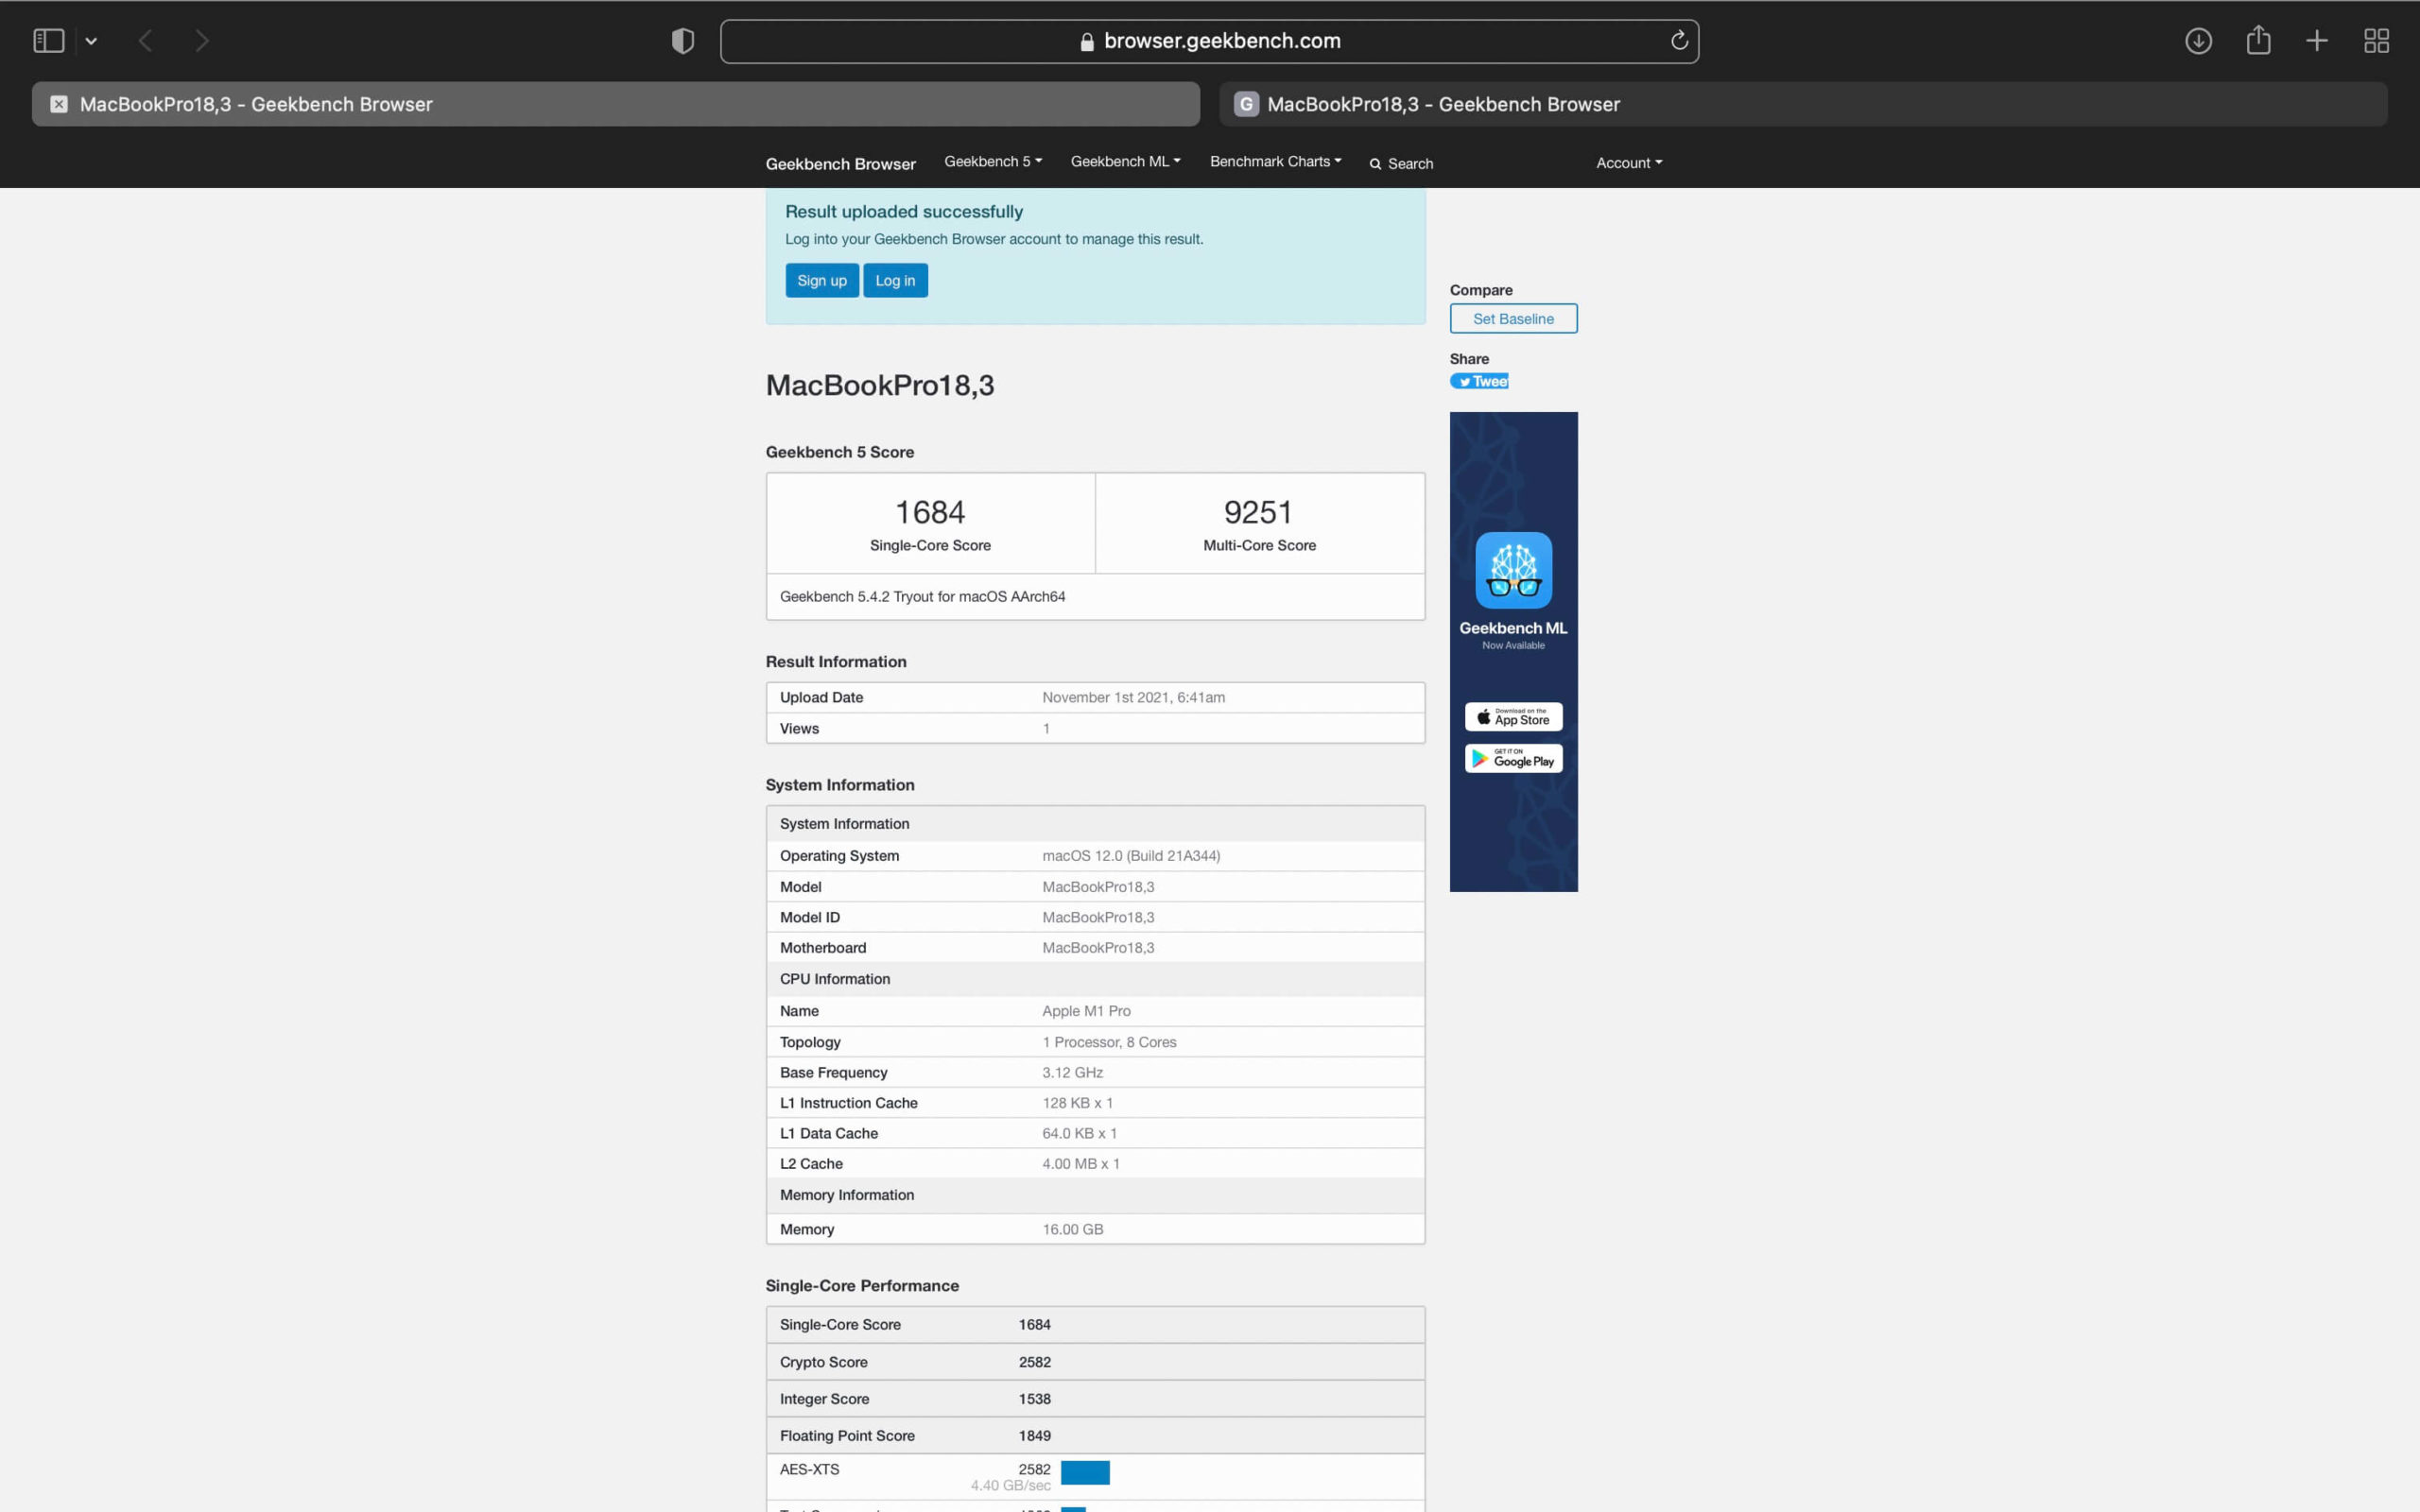
Task: Close the first MacBookPro18,3 tab
Action: point(59,104)
